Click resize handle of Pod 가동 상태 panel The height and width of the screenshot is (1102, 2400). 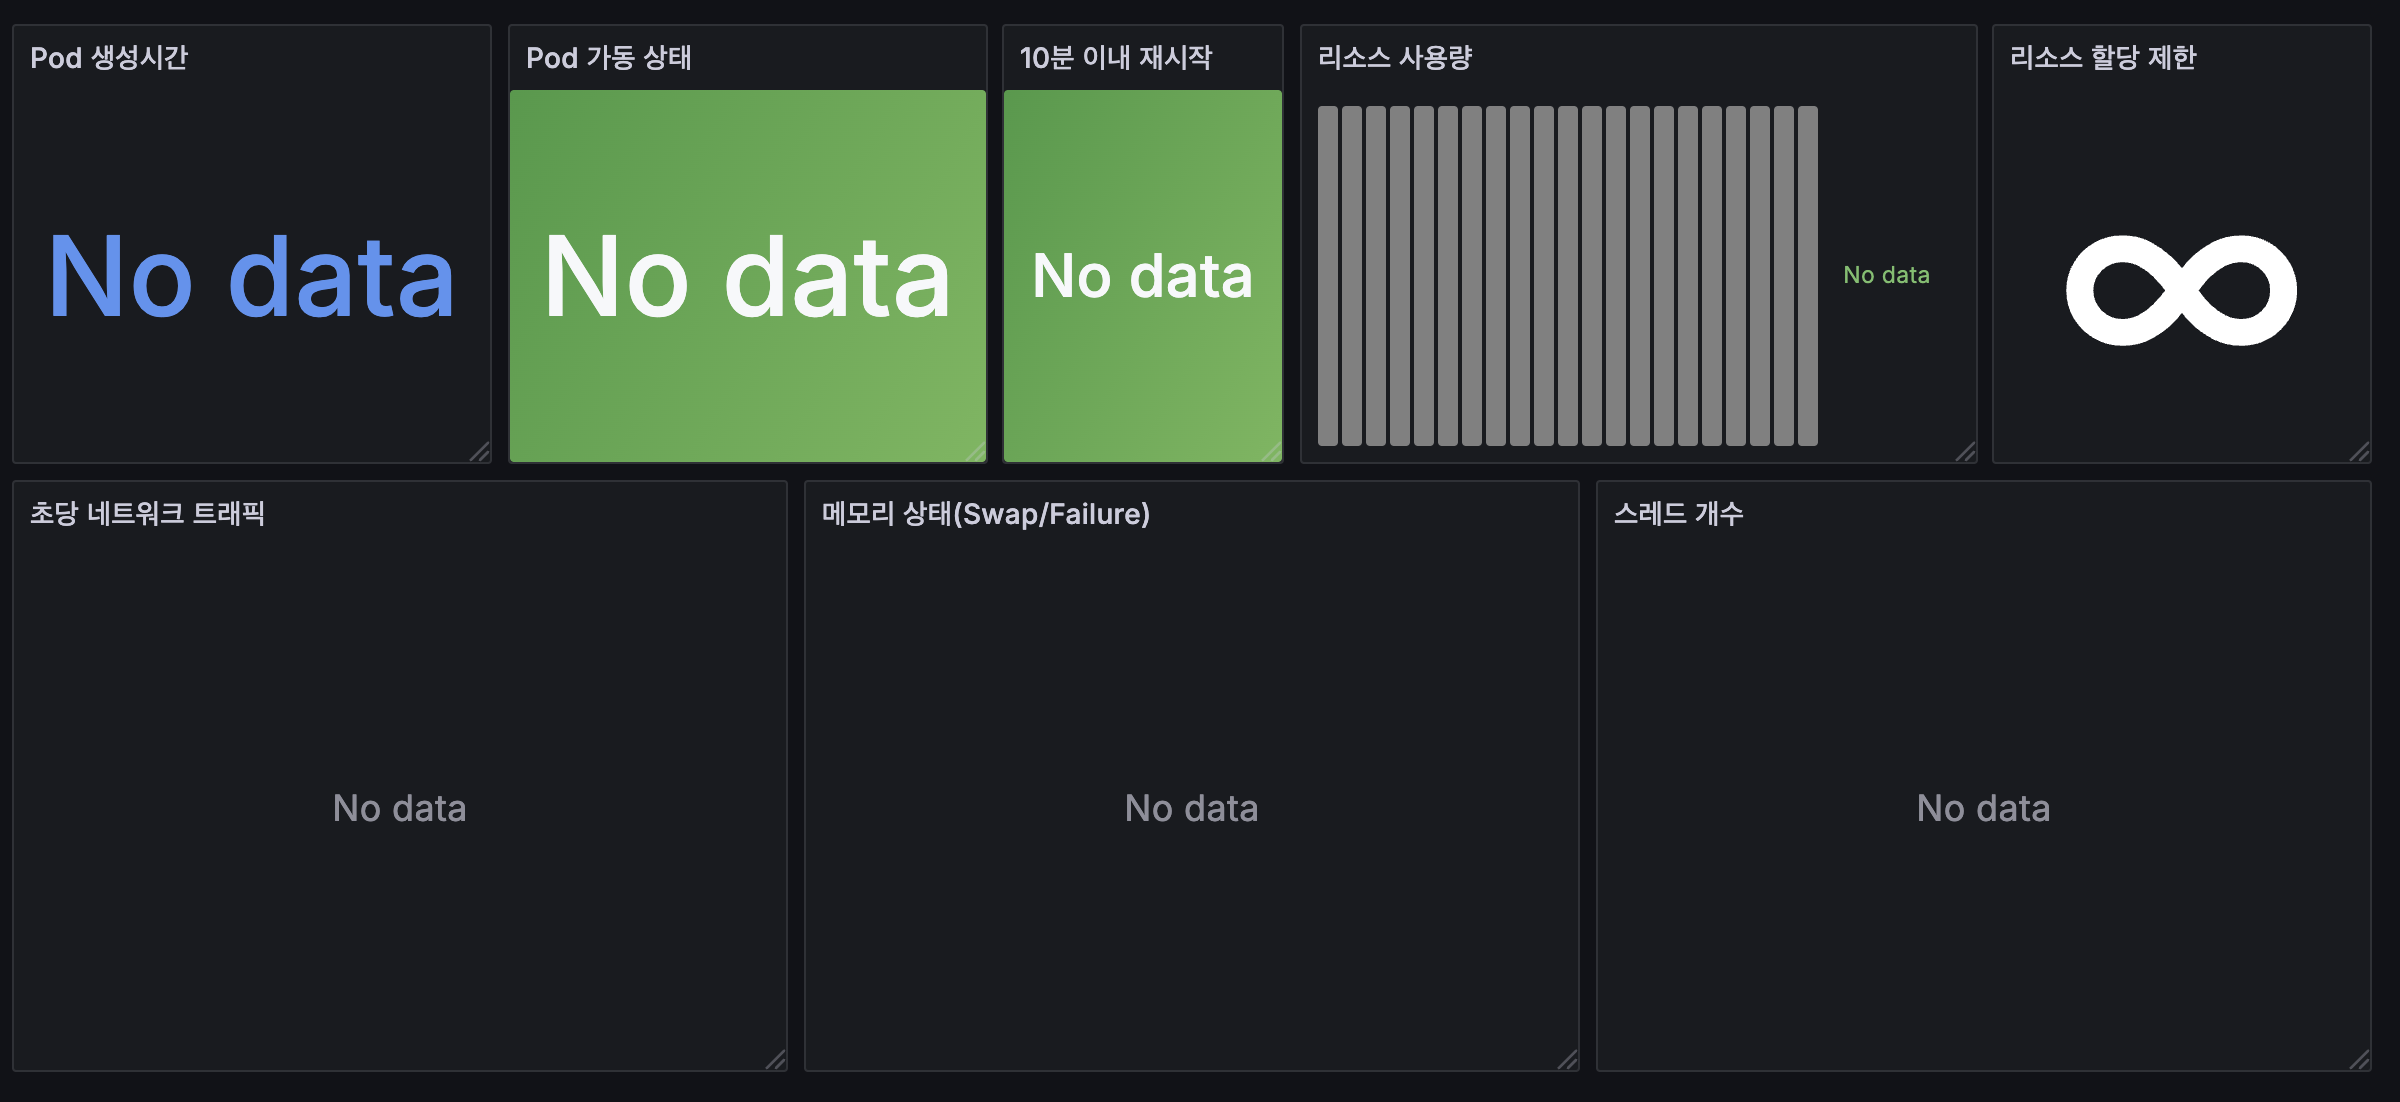(976, 452)
